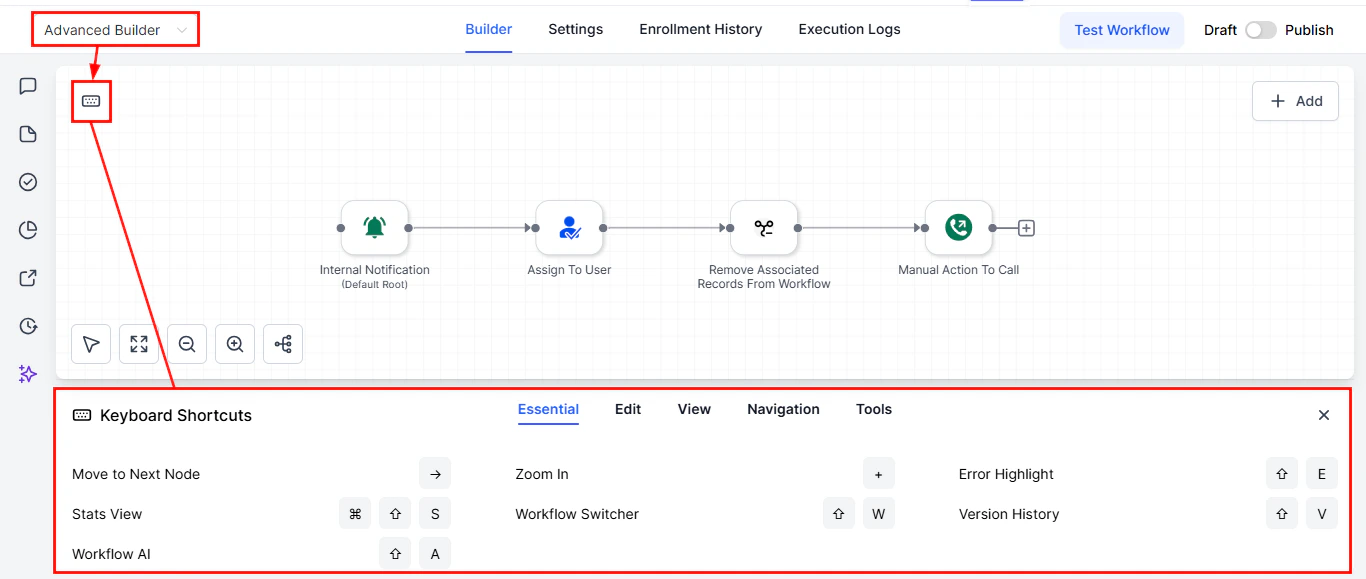1366x579 pixels.
Task: Select the Tools shortcuts tab
Action: [874, 409]
